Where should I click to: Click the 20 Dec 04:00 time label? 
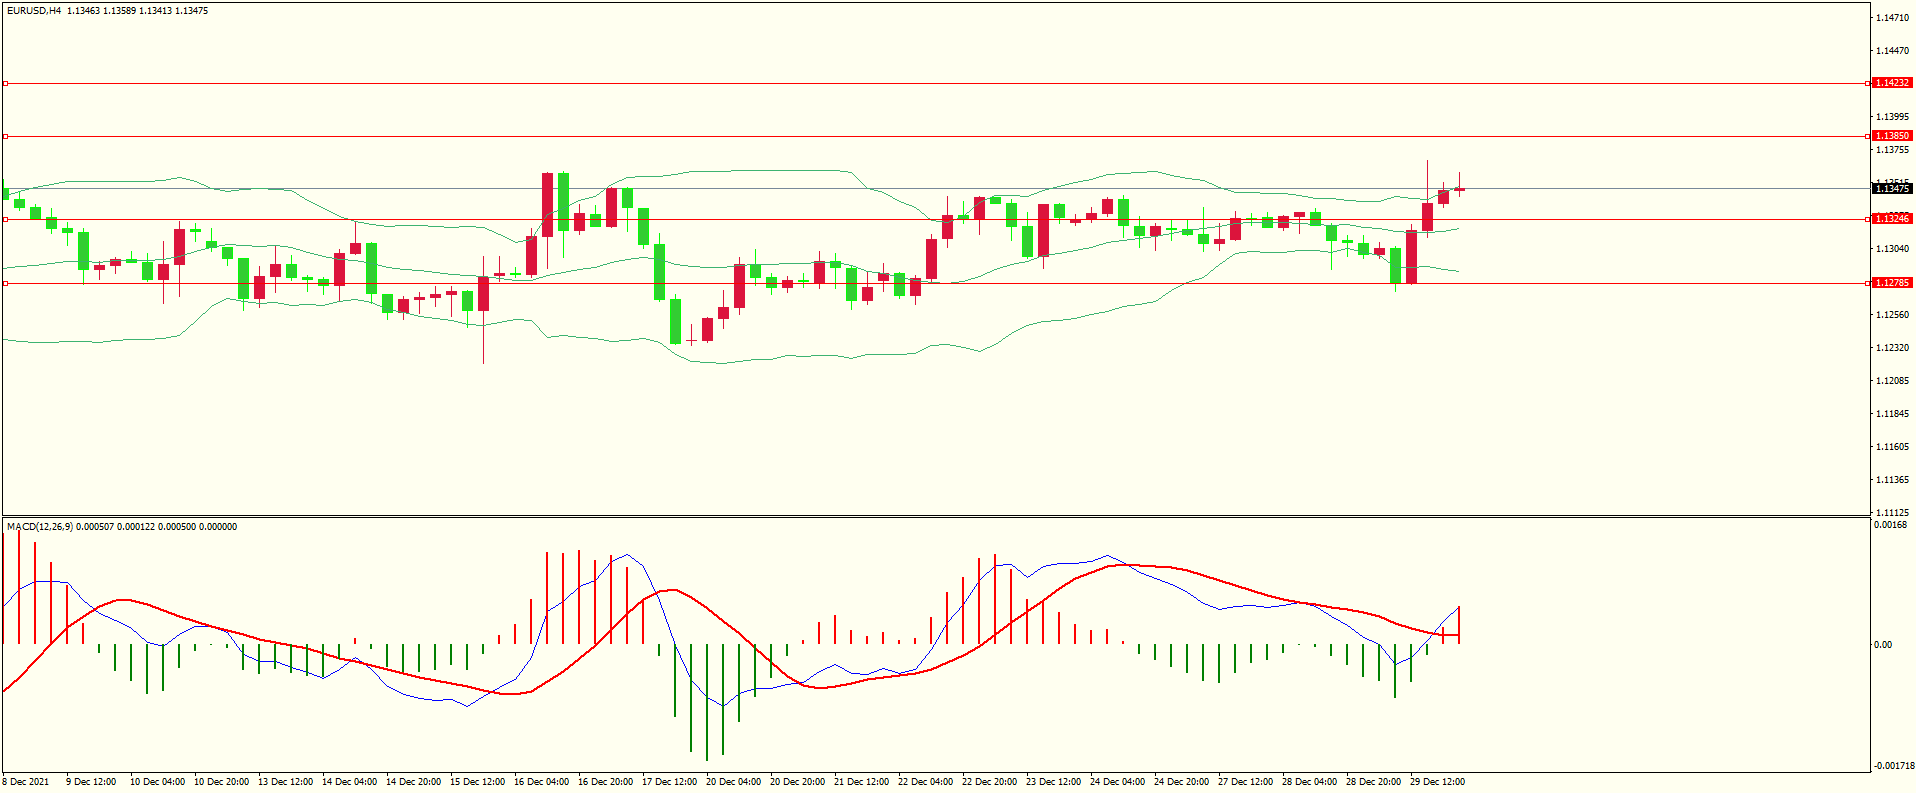(x=733, y=782)
